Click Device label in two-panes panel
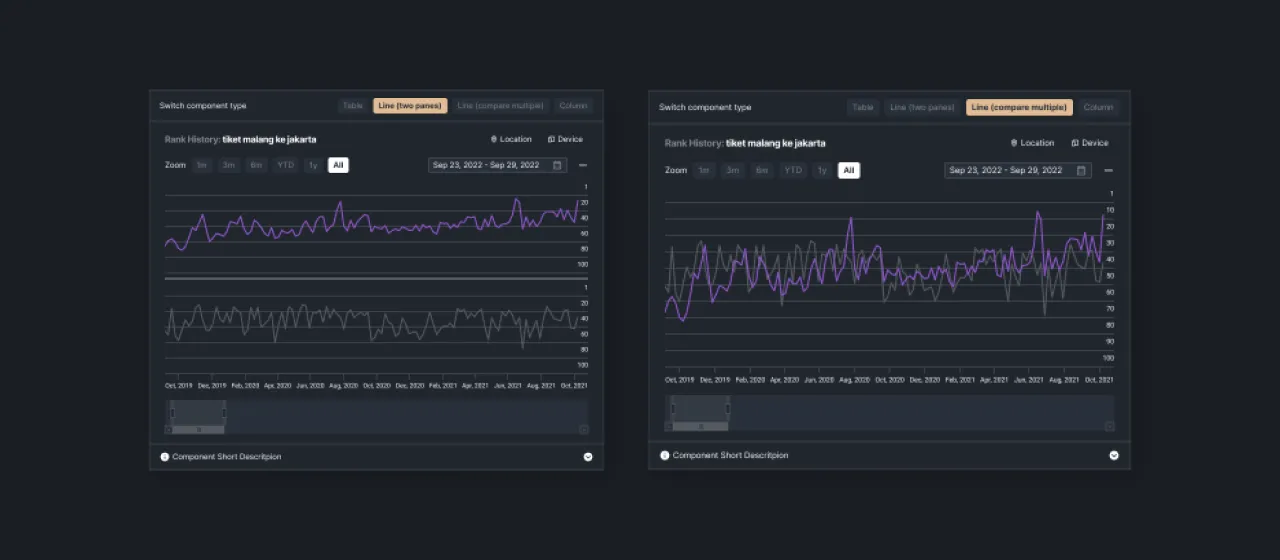 [570, 139]
